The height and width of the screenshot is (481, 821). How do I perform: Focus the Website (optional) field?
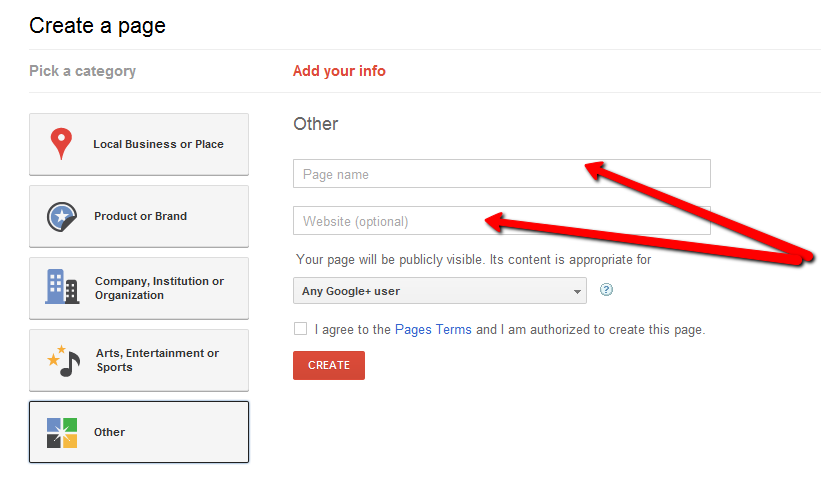tap(502, 220)
